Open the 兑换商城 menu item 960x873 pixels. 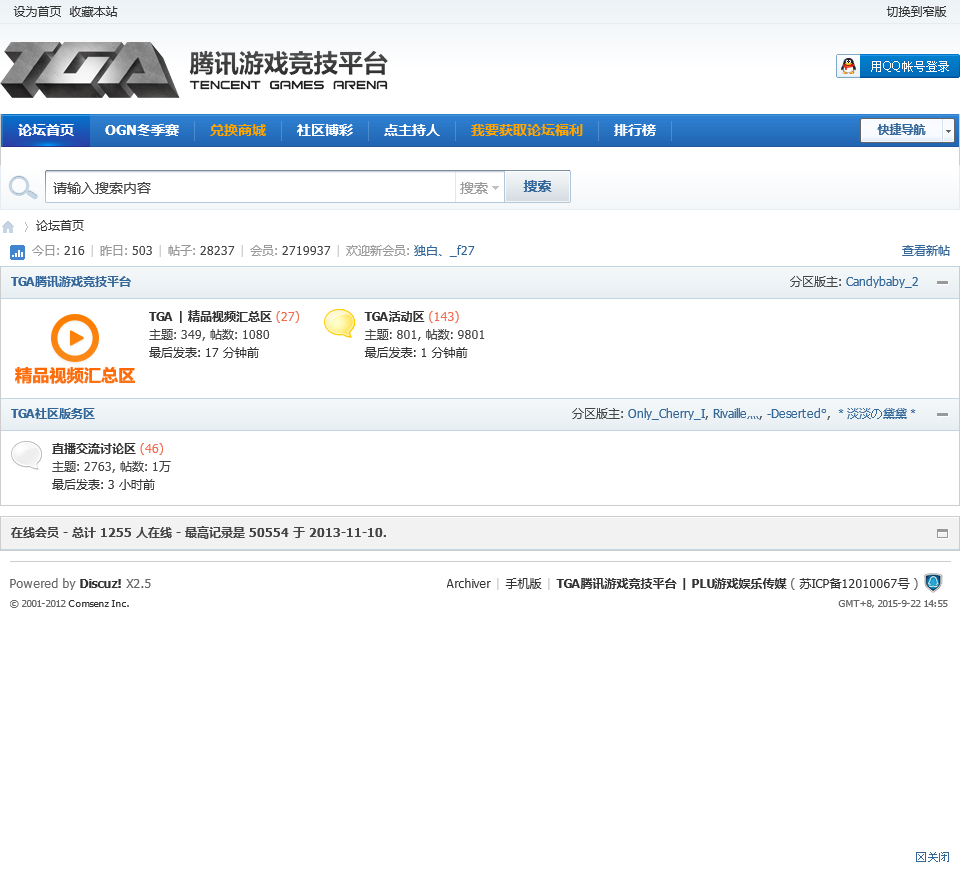238,130
